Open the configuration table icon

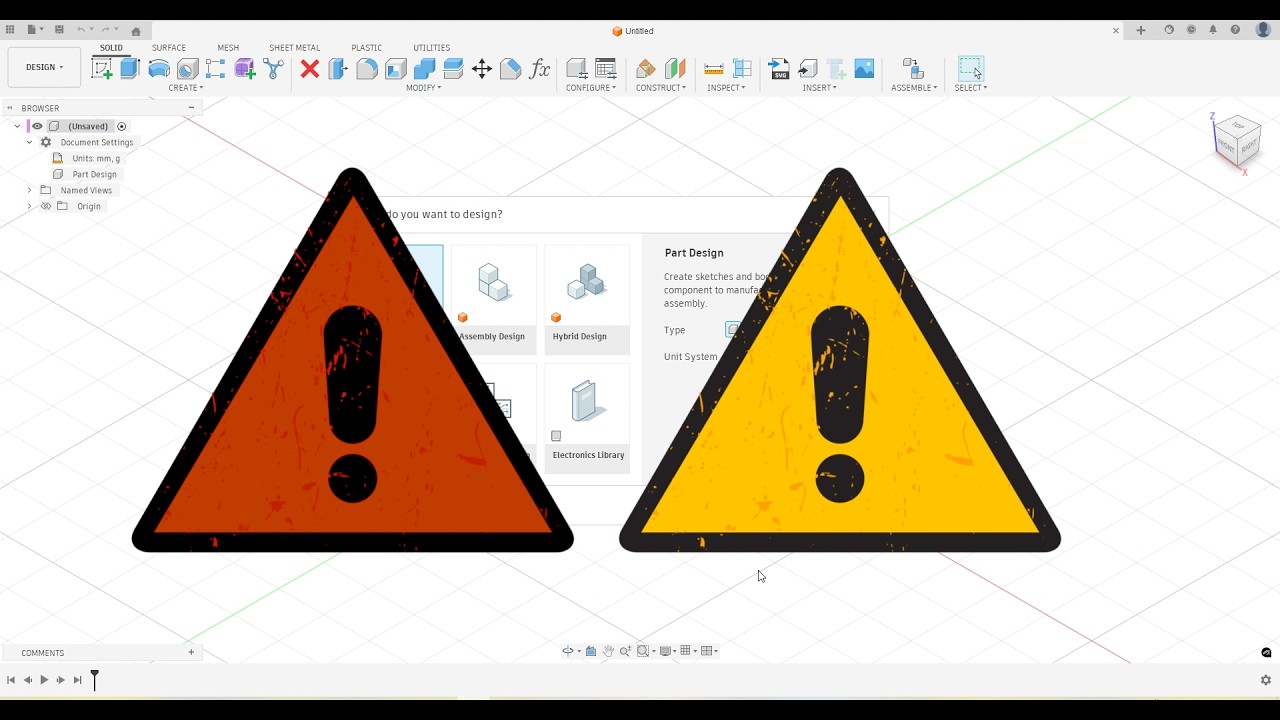coord(606,69)
